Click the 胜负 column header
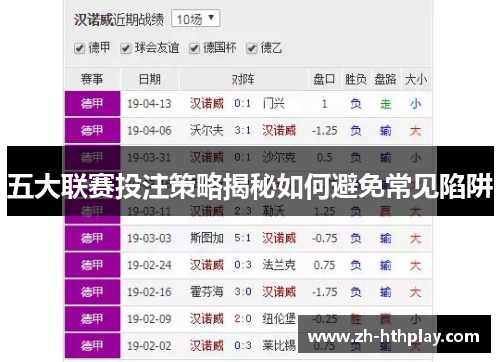 (356, 79)
